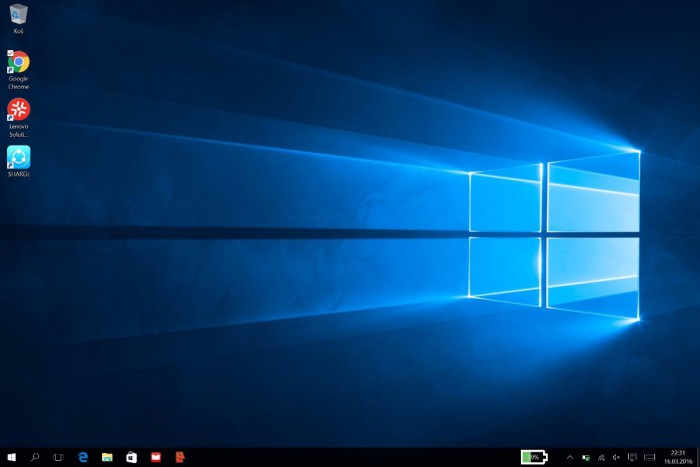This screenshot has width=700, height=467.
Task: Open the orange document app on taskbar
Action: pos(179,457)
